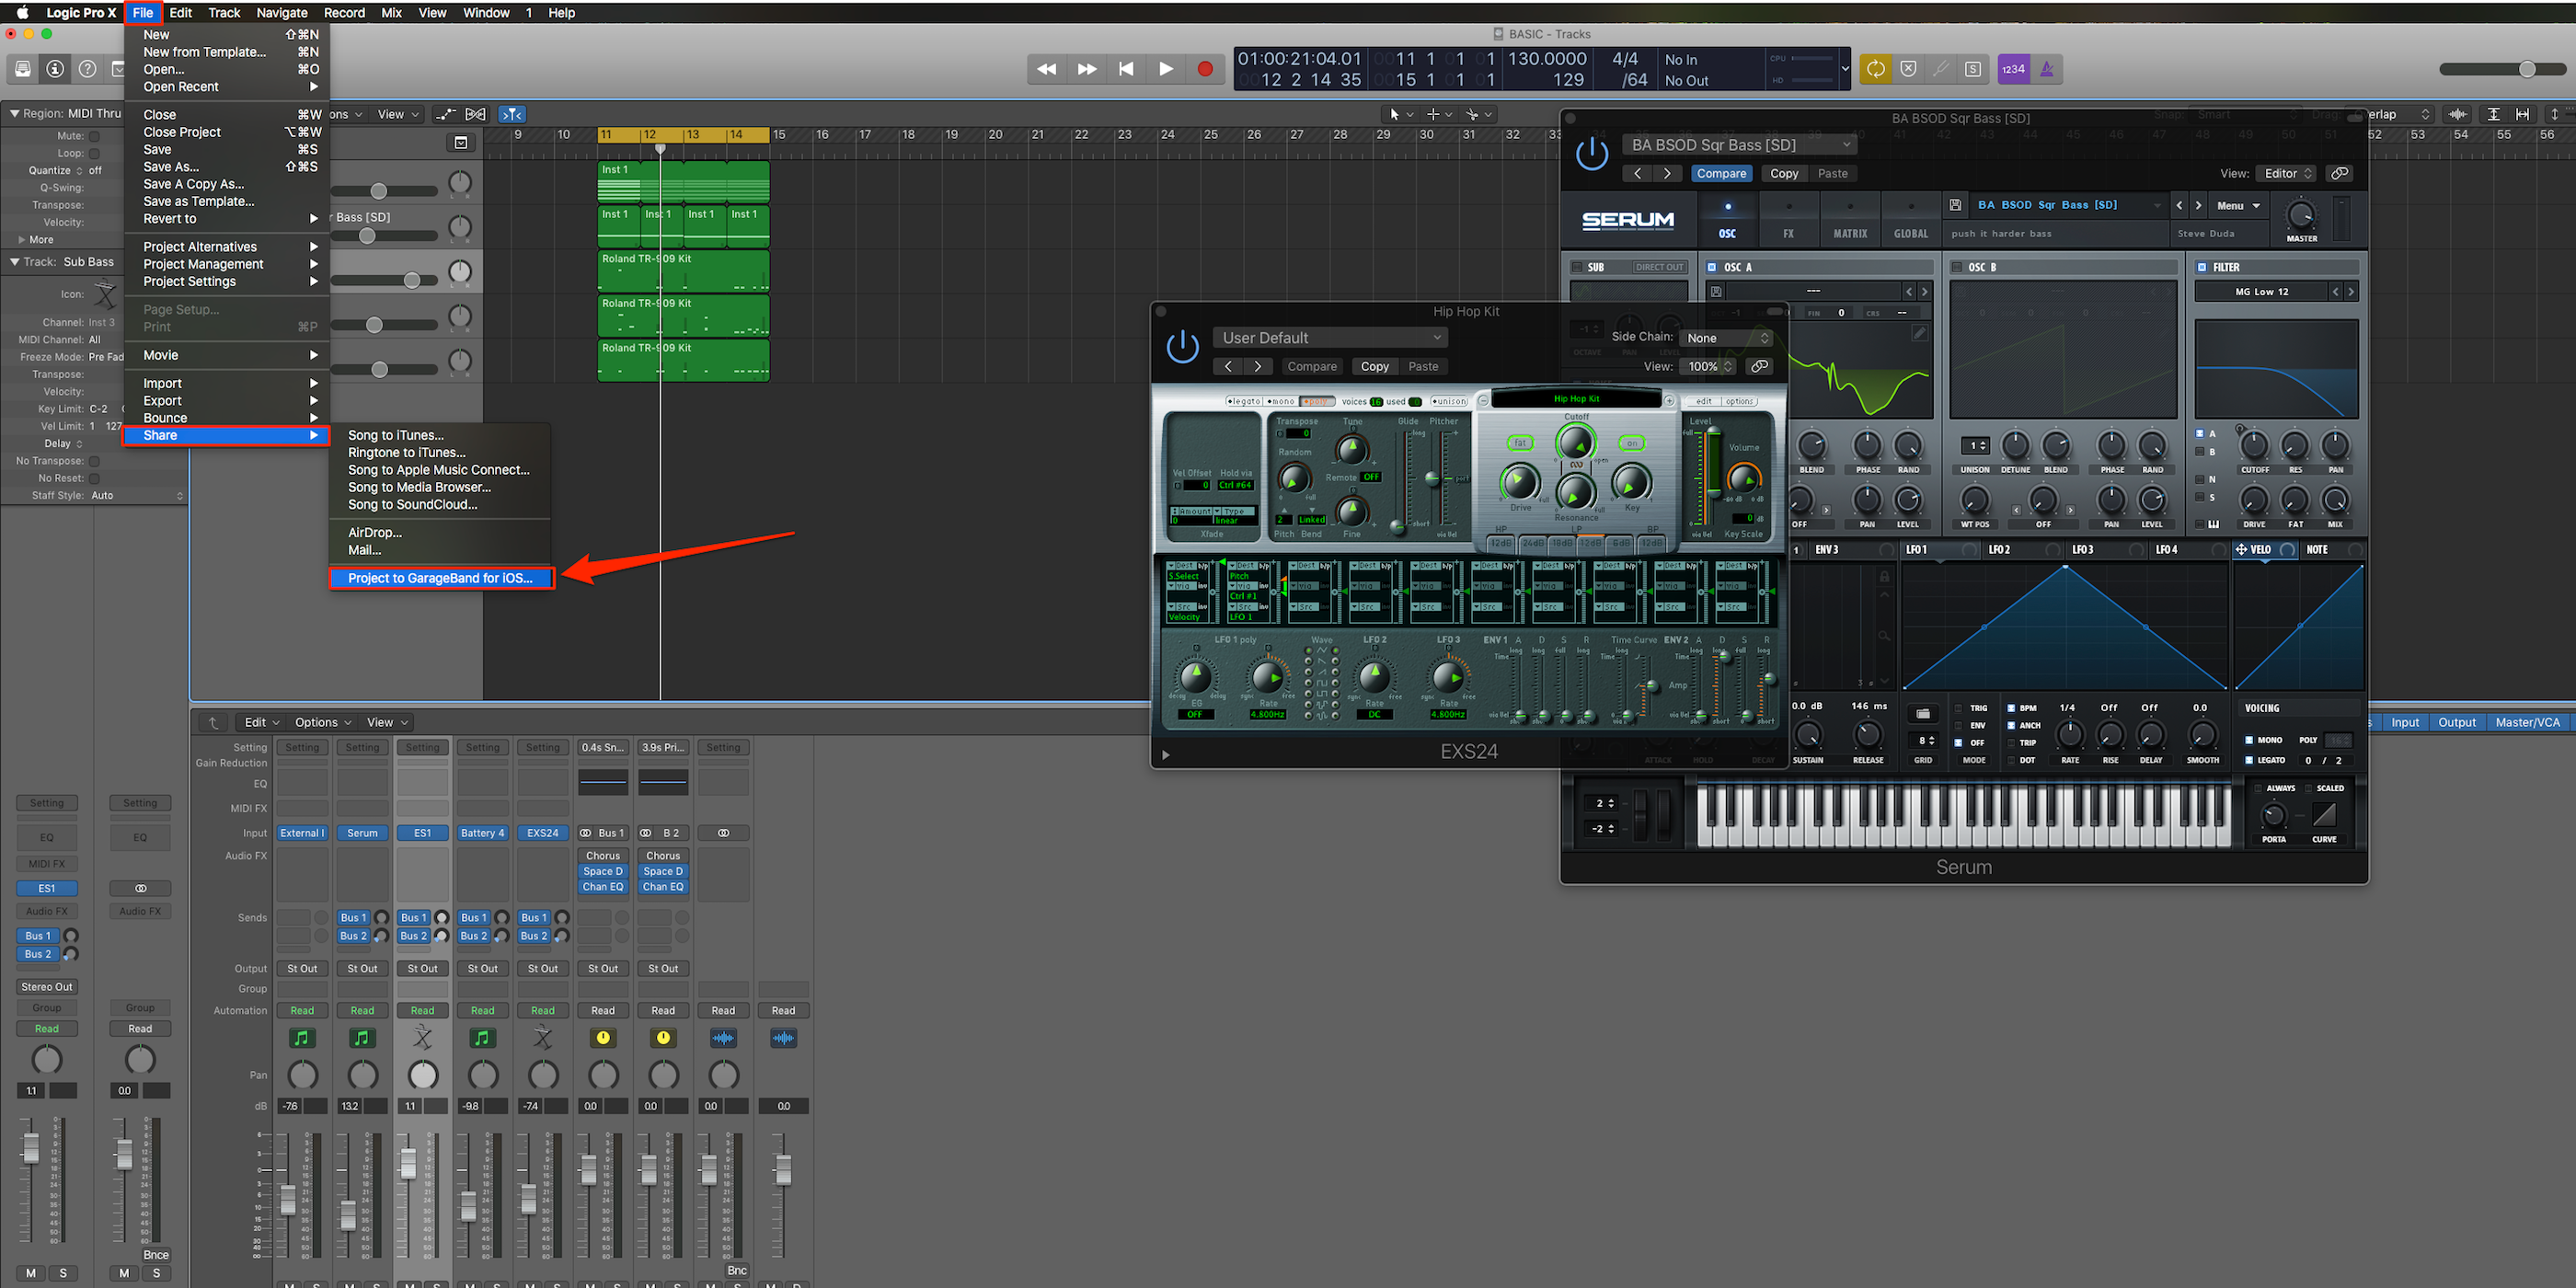Click the red Record transport button
This screenshot has width=2576, height=1288.
pos(1205,69)
